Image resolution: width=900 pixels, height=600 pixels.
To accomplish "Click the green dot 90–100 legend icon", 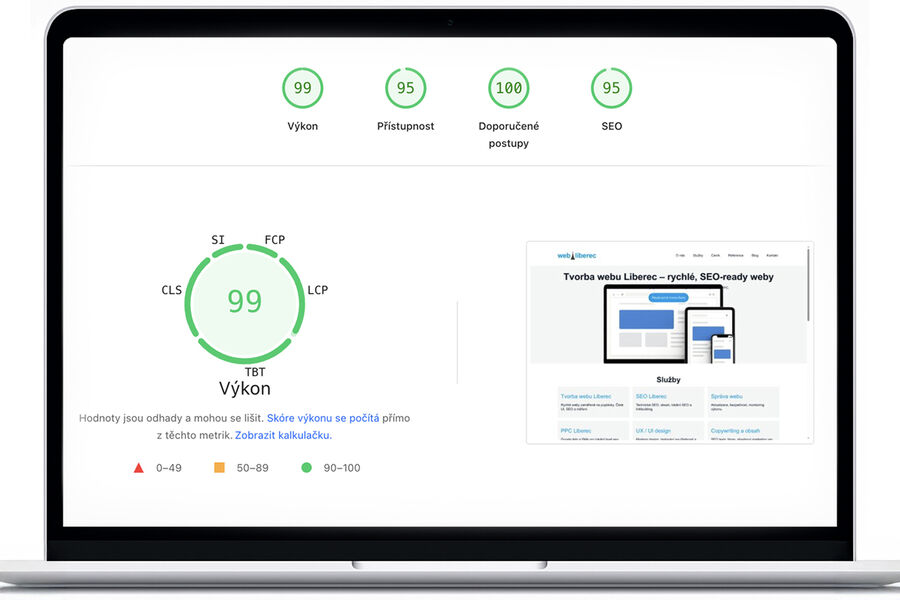I will (x=306, y=467).
